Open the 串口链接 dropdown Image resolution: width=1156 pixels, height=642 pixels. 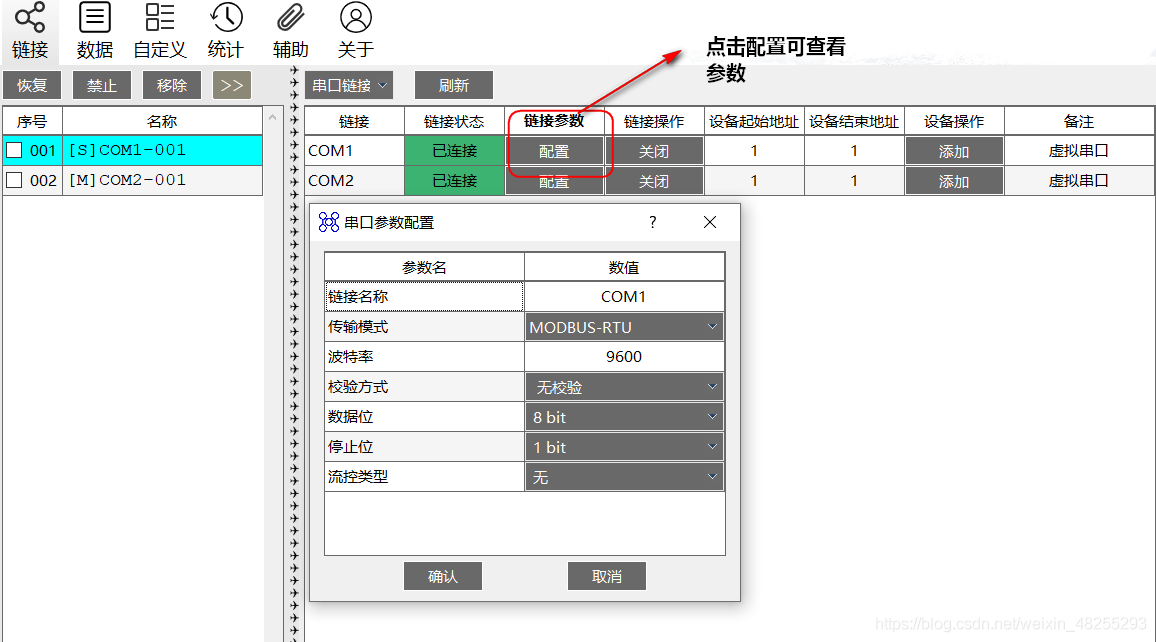[x=349, y=86]
